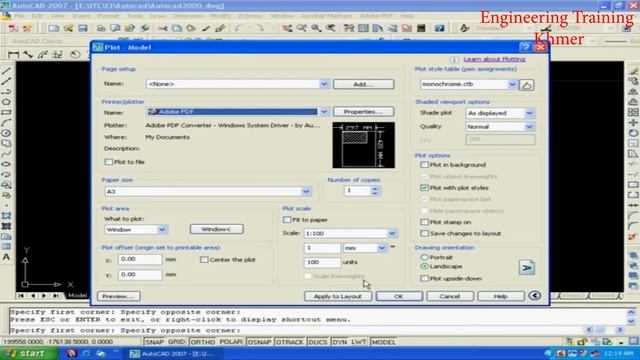Open the mm units dropdown
Image resolution: width=640 pixels, height=360 pixels.
[381, 248]
